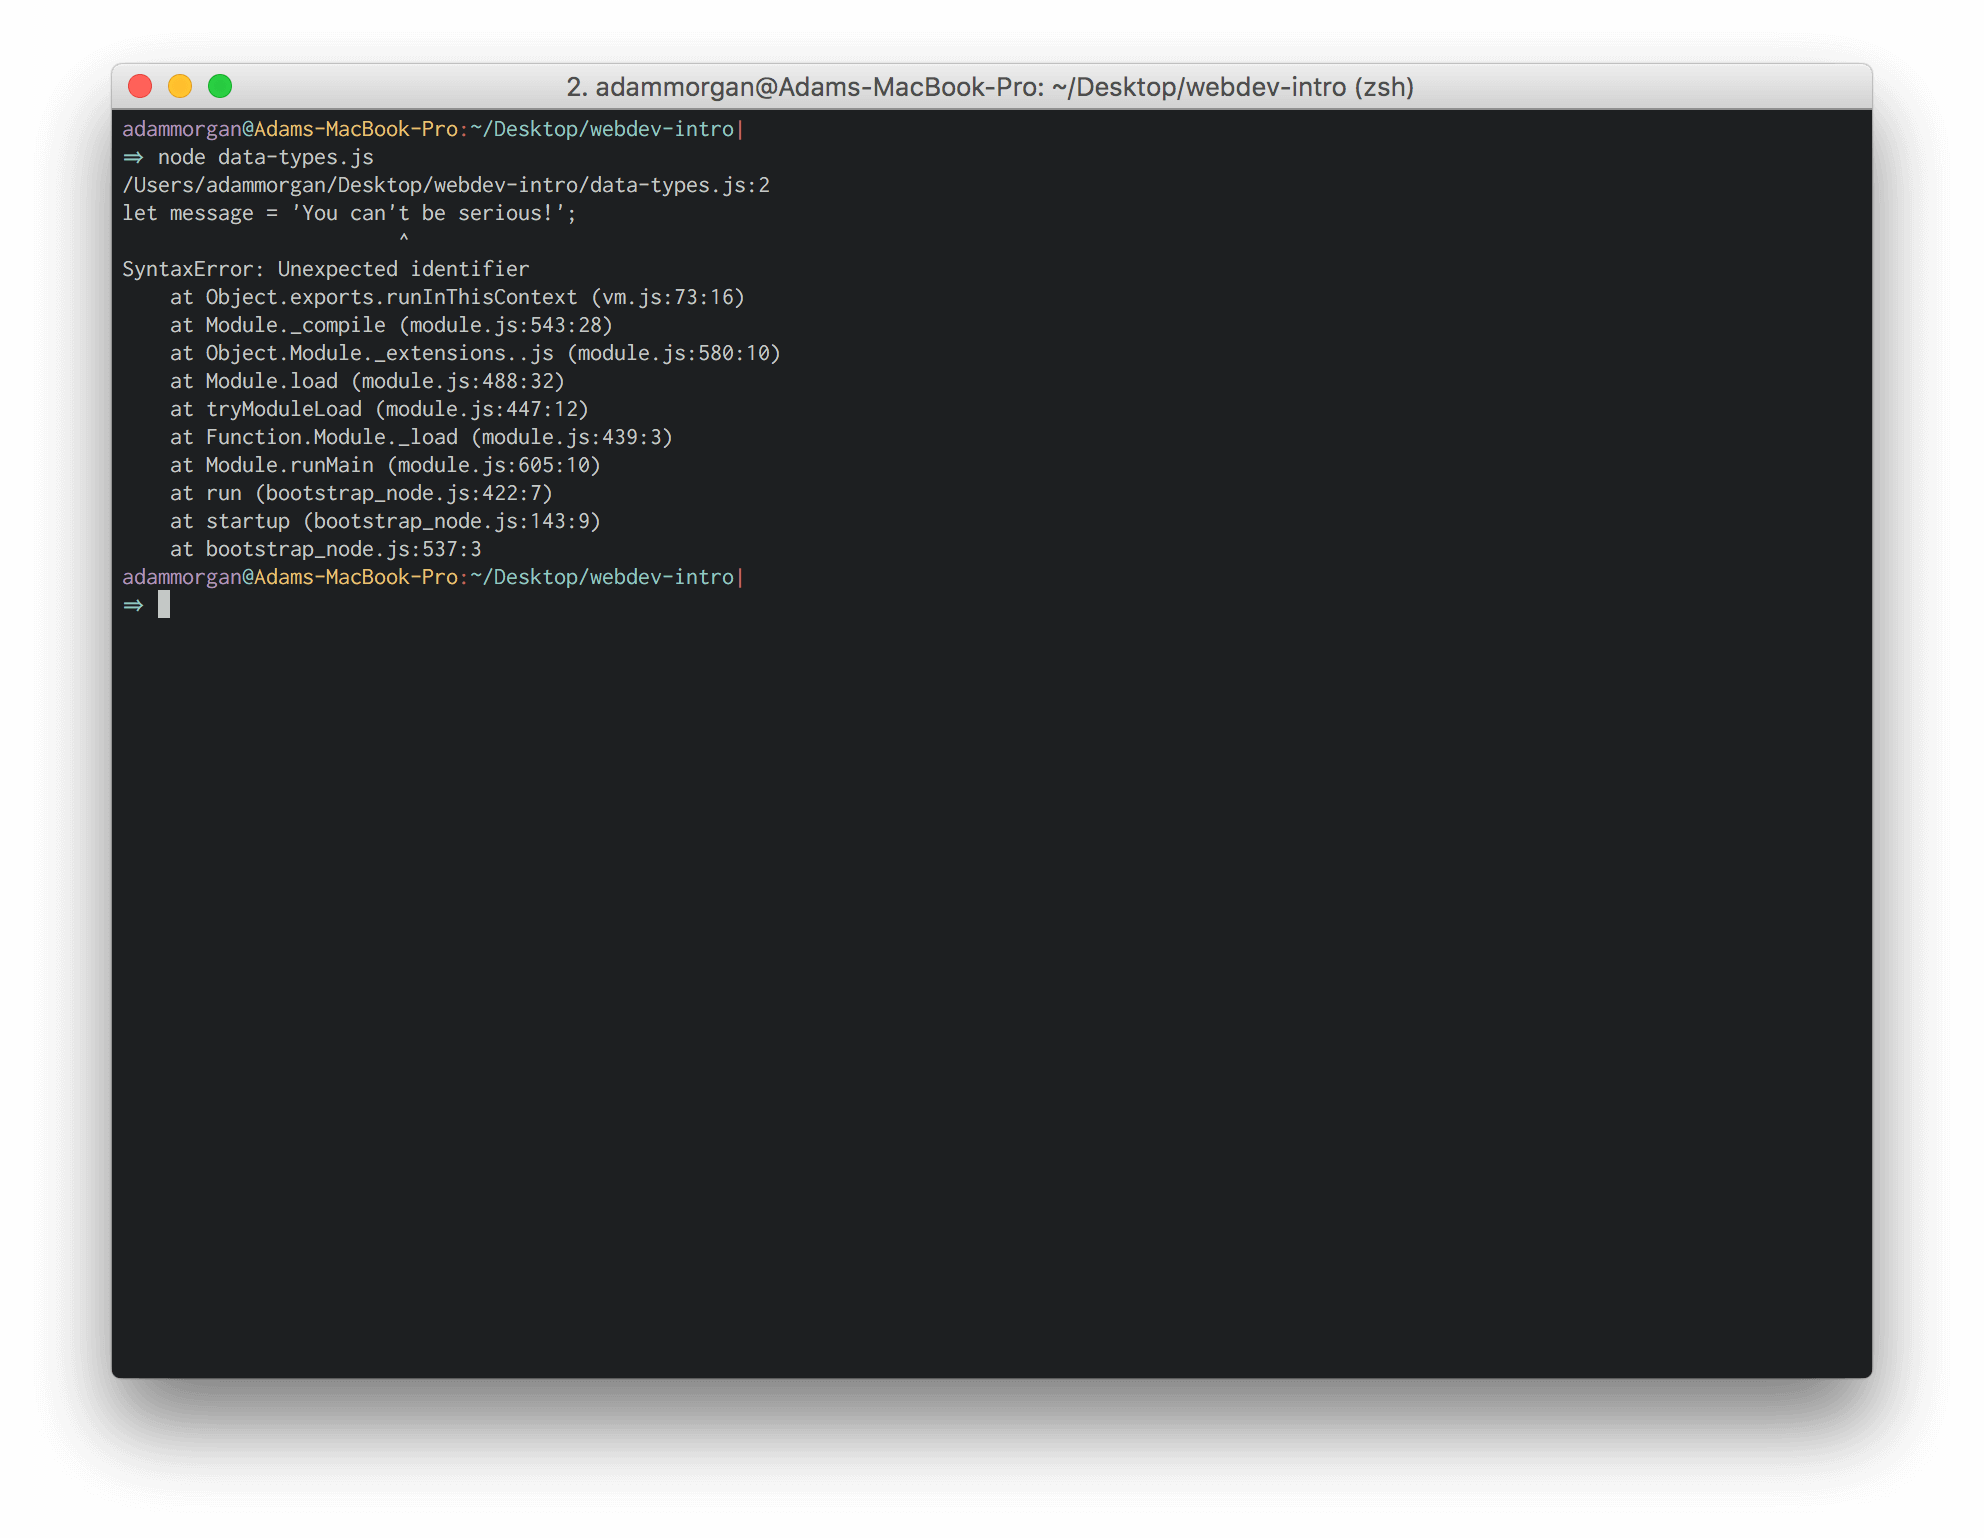
Task: Click the 'Object.Module._extensions..js' stack line
Action: (475, 353)
